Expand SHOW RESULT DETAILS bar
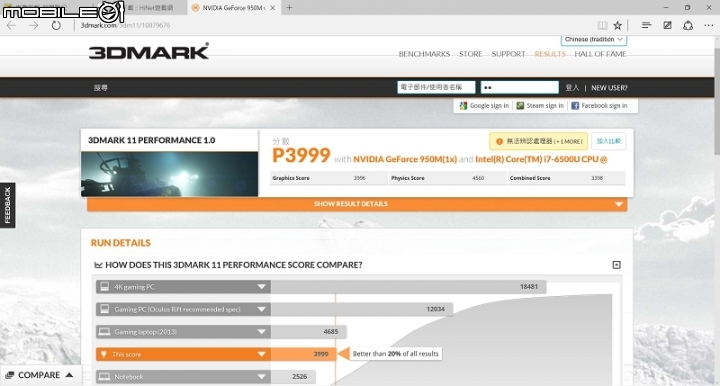720x386 pixels. (x=357, y=204)
